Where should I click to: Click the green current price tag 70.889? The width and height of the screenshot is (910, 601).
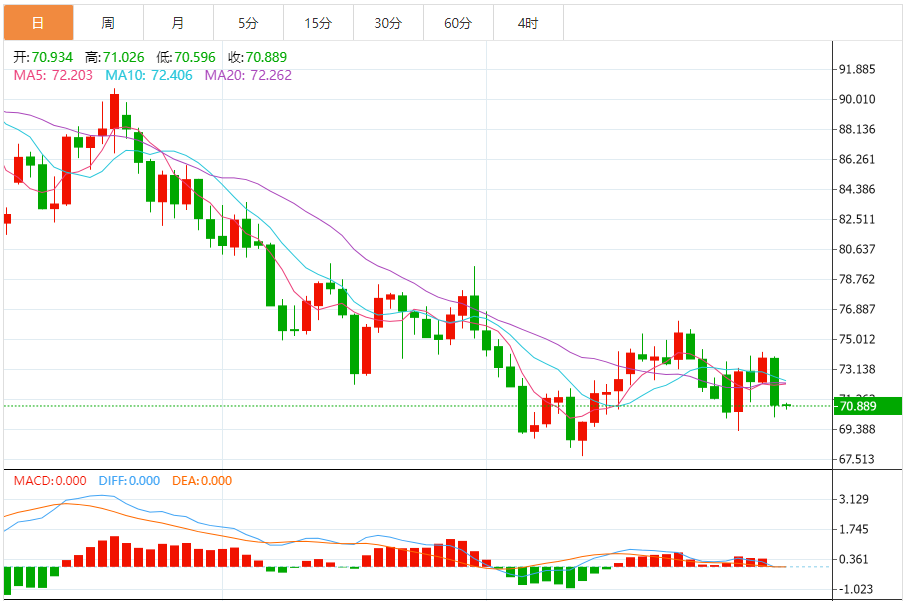(x=868, y=406)
